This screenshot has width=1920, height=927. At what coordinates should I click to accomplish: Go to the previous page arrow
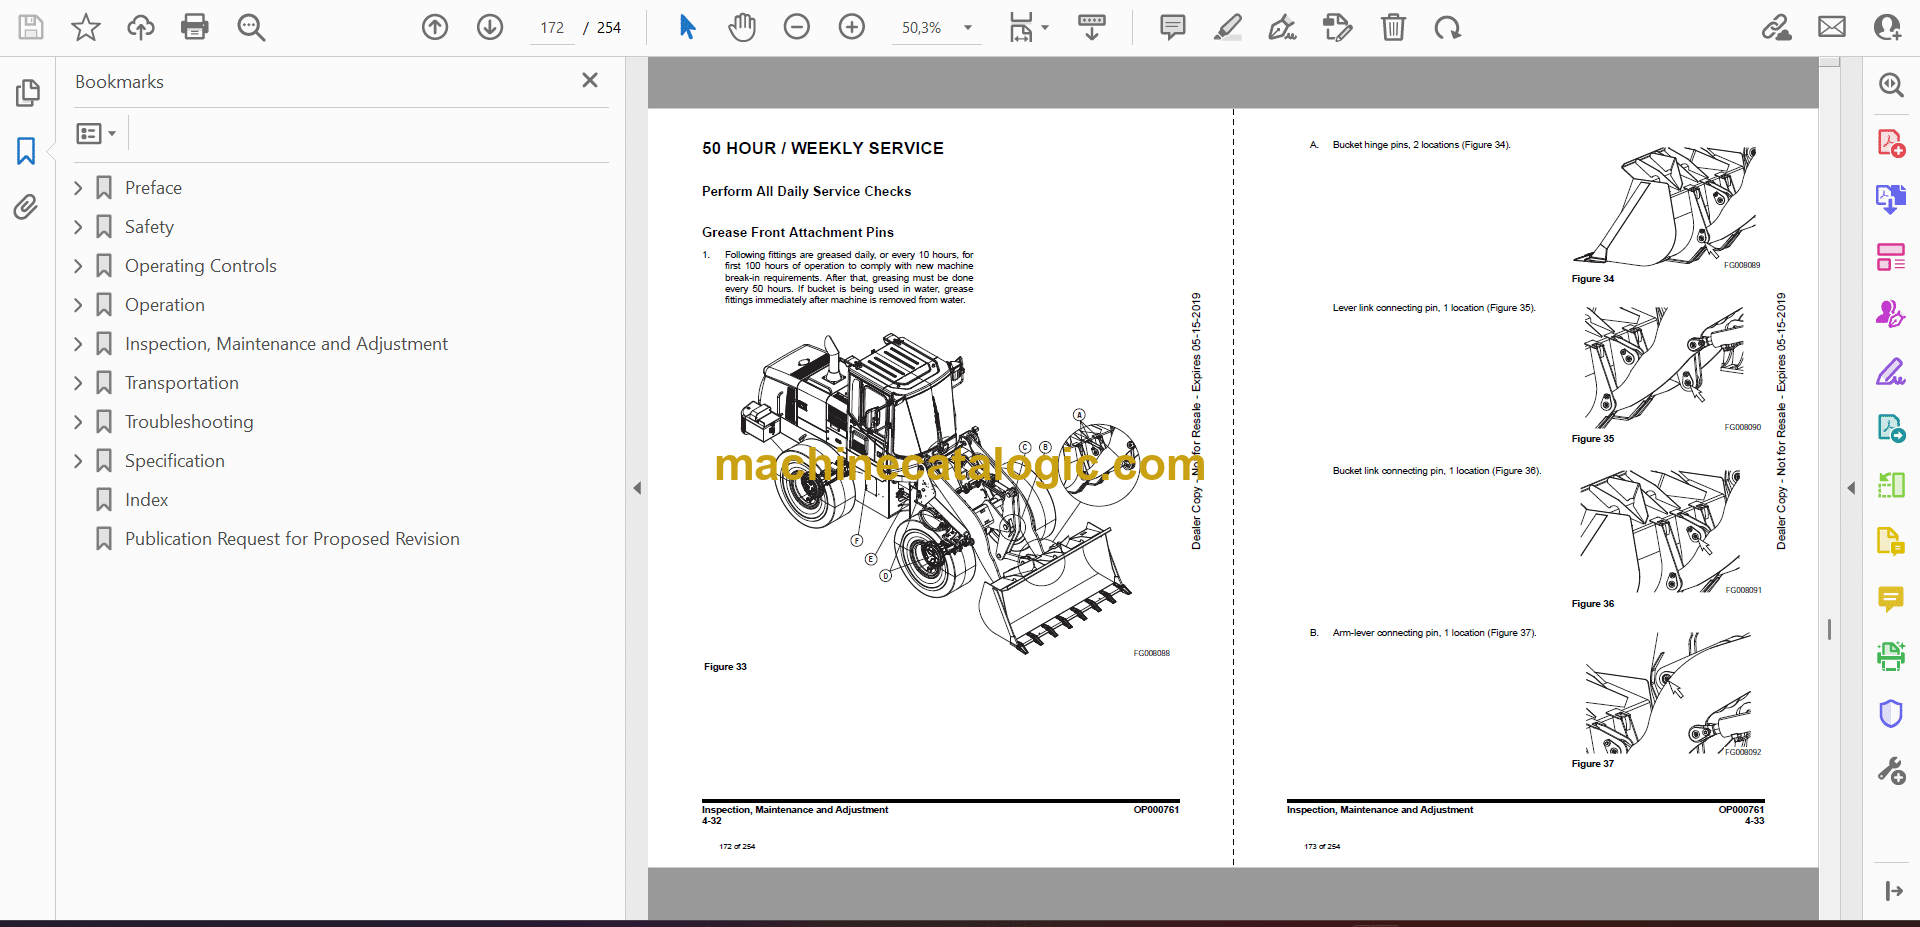click(x=435, y=27)
